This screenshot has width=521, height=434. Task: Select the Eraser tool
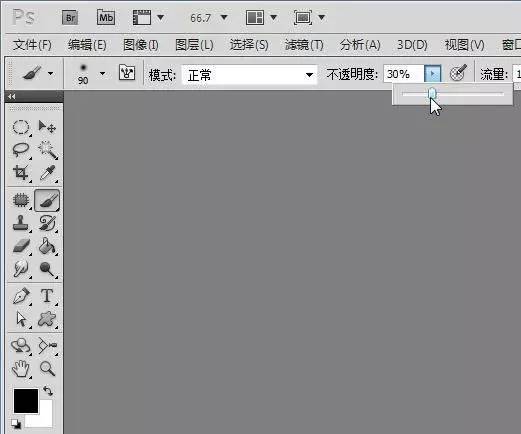pos(21,246)
